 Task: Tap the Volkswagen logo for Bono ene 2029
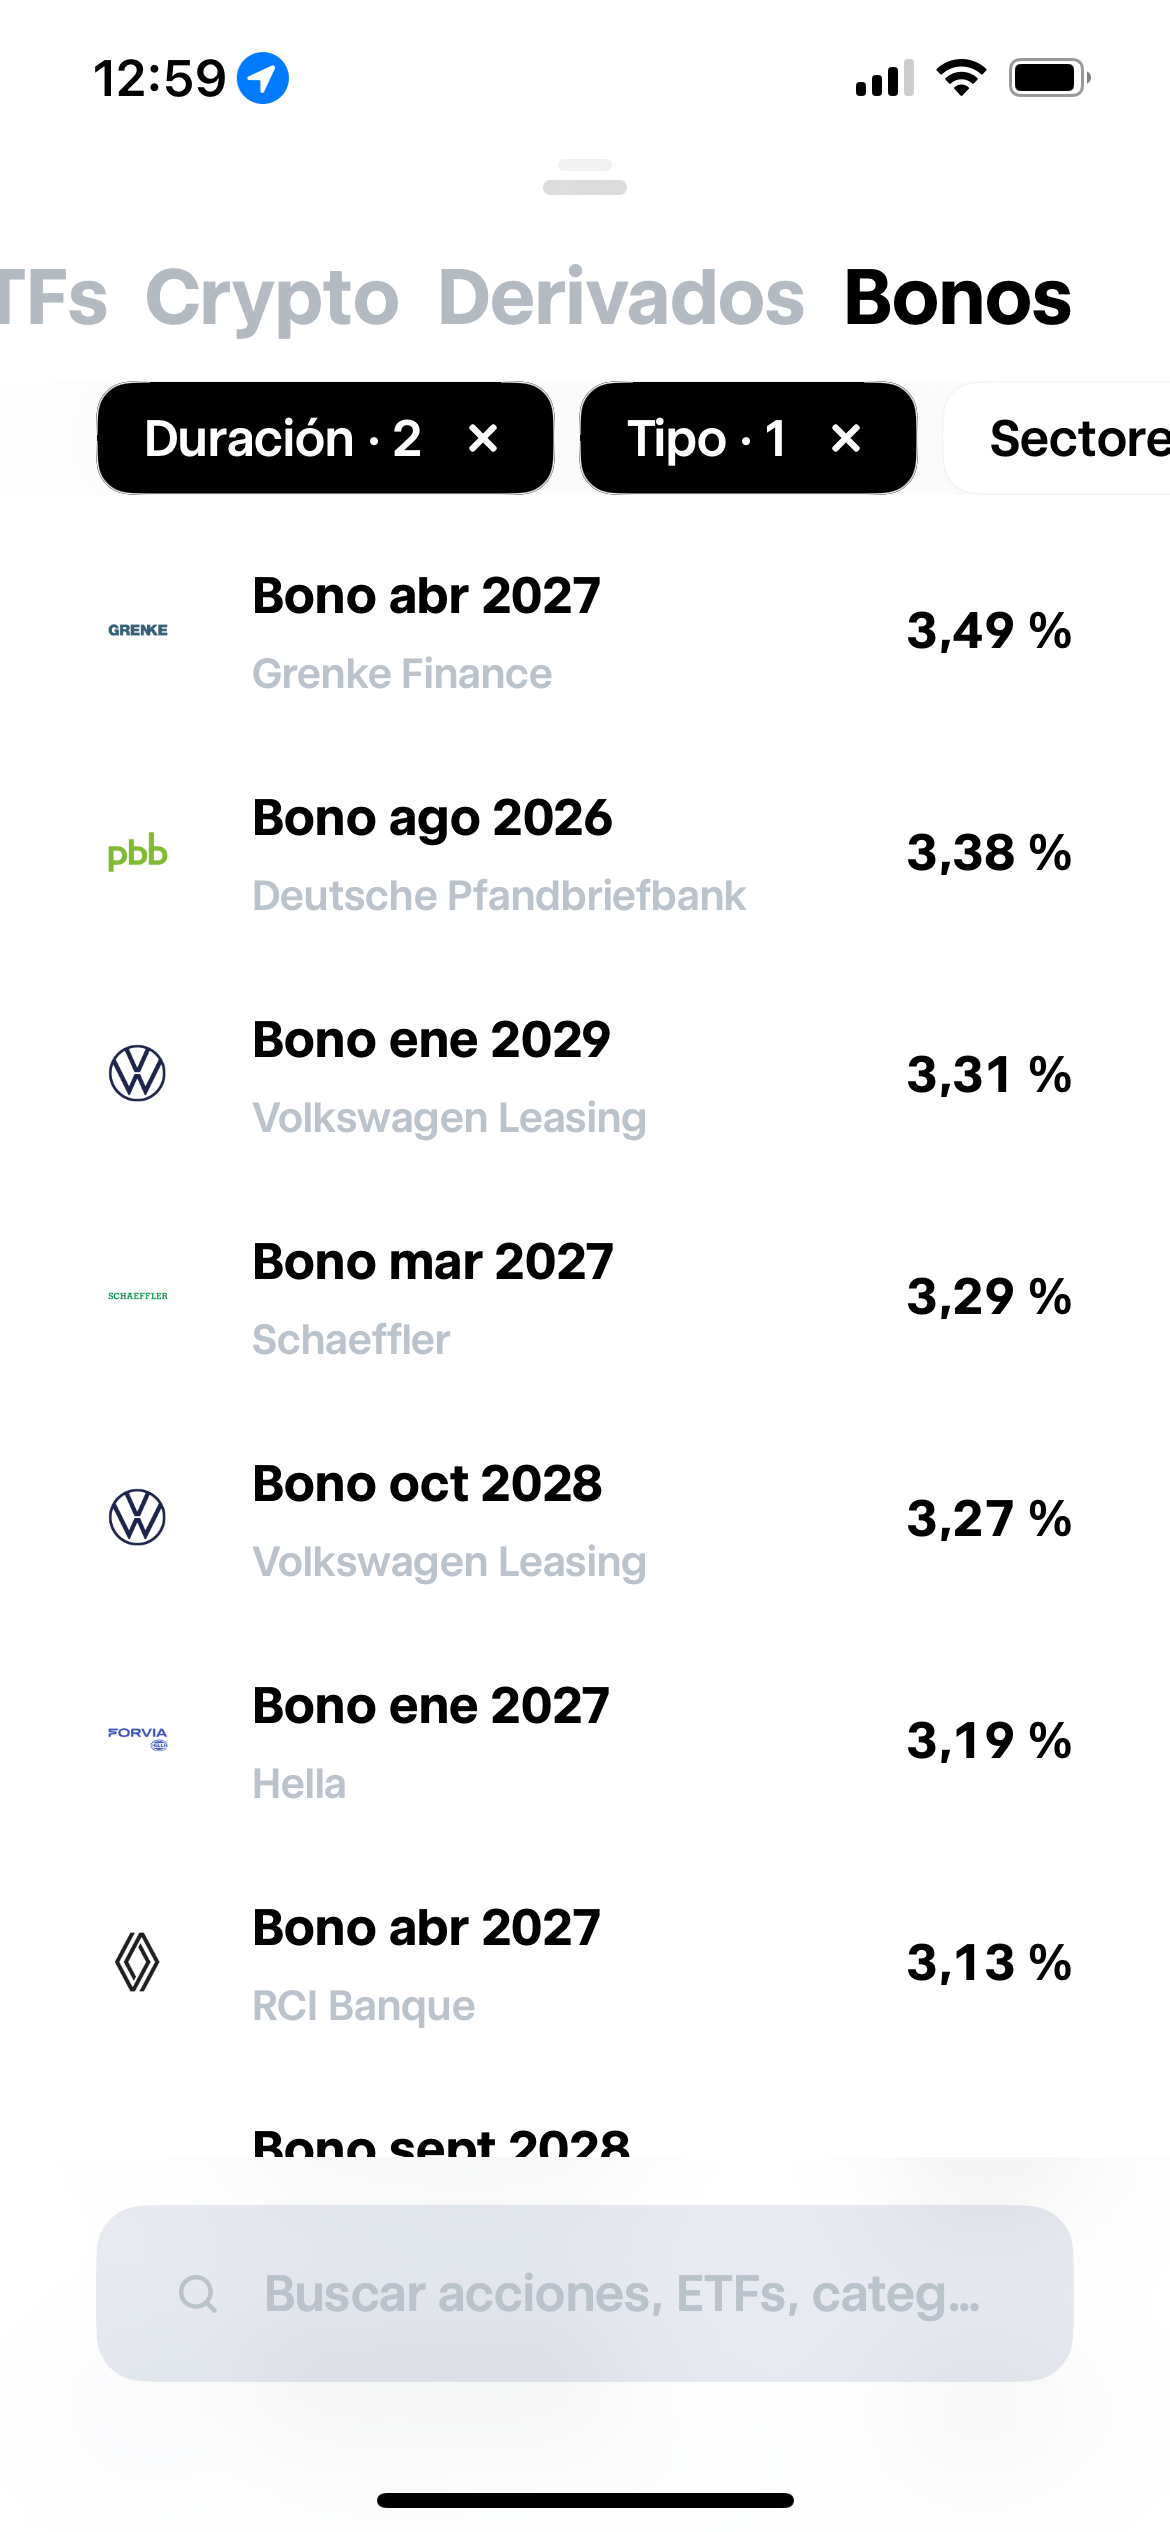[x=137, y=1074]
